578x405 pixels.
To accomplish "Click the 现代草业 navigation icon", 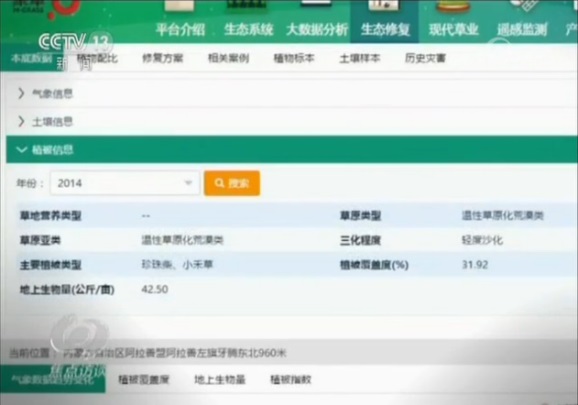I will coord(453,6).
